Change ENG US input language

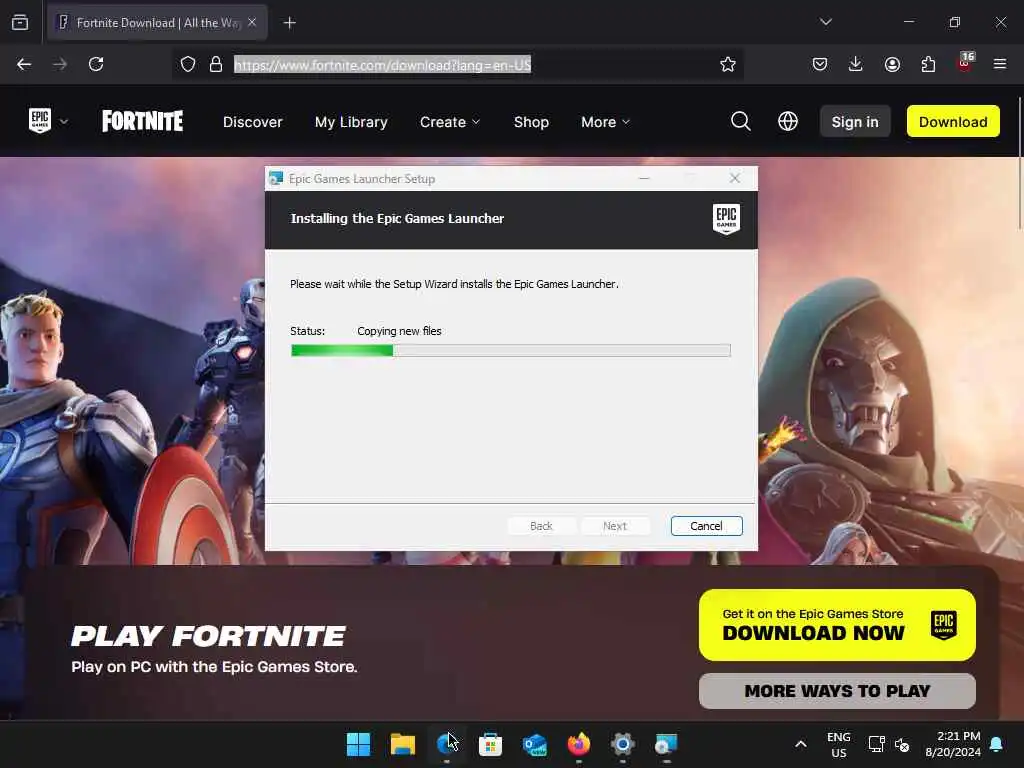tap(839, 744)
